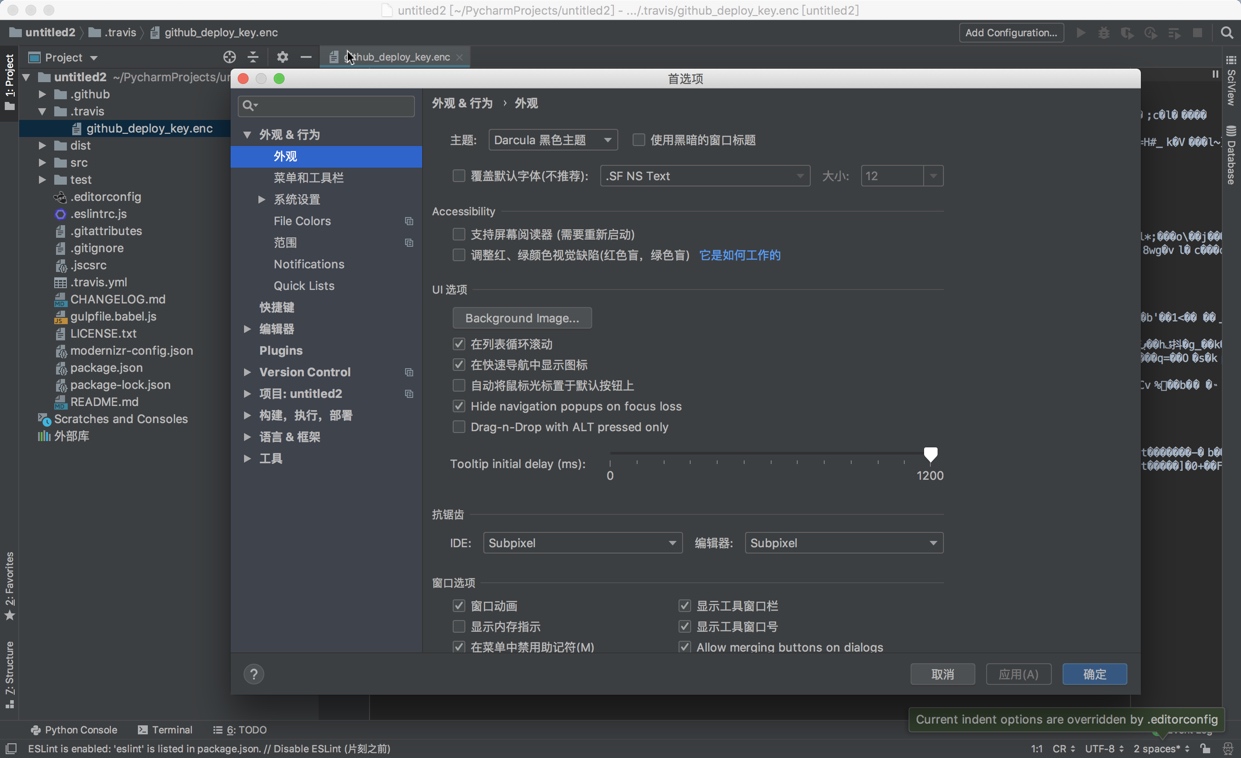Click the github_deploy_key.enc file icon in tree

point(77,128)
